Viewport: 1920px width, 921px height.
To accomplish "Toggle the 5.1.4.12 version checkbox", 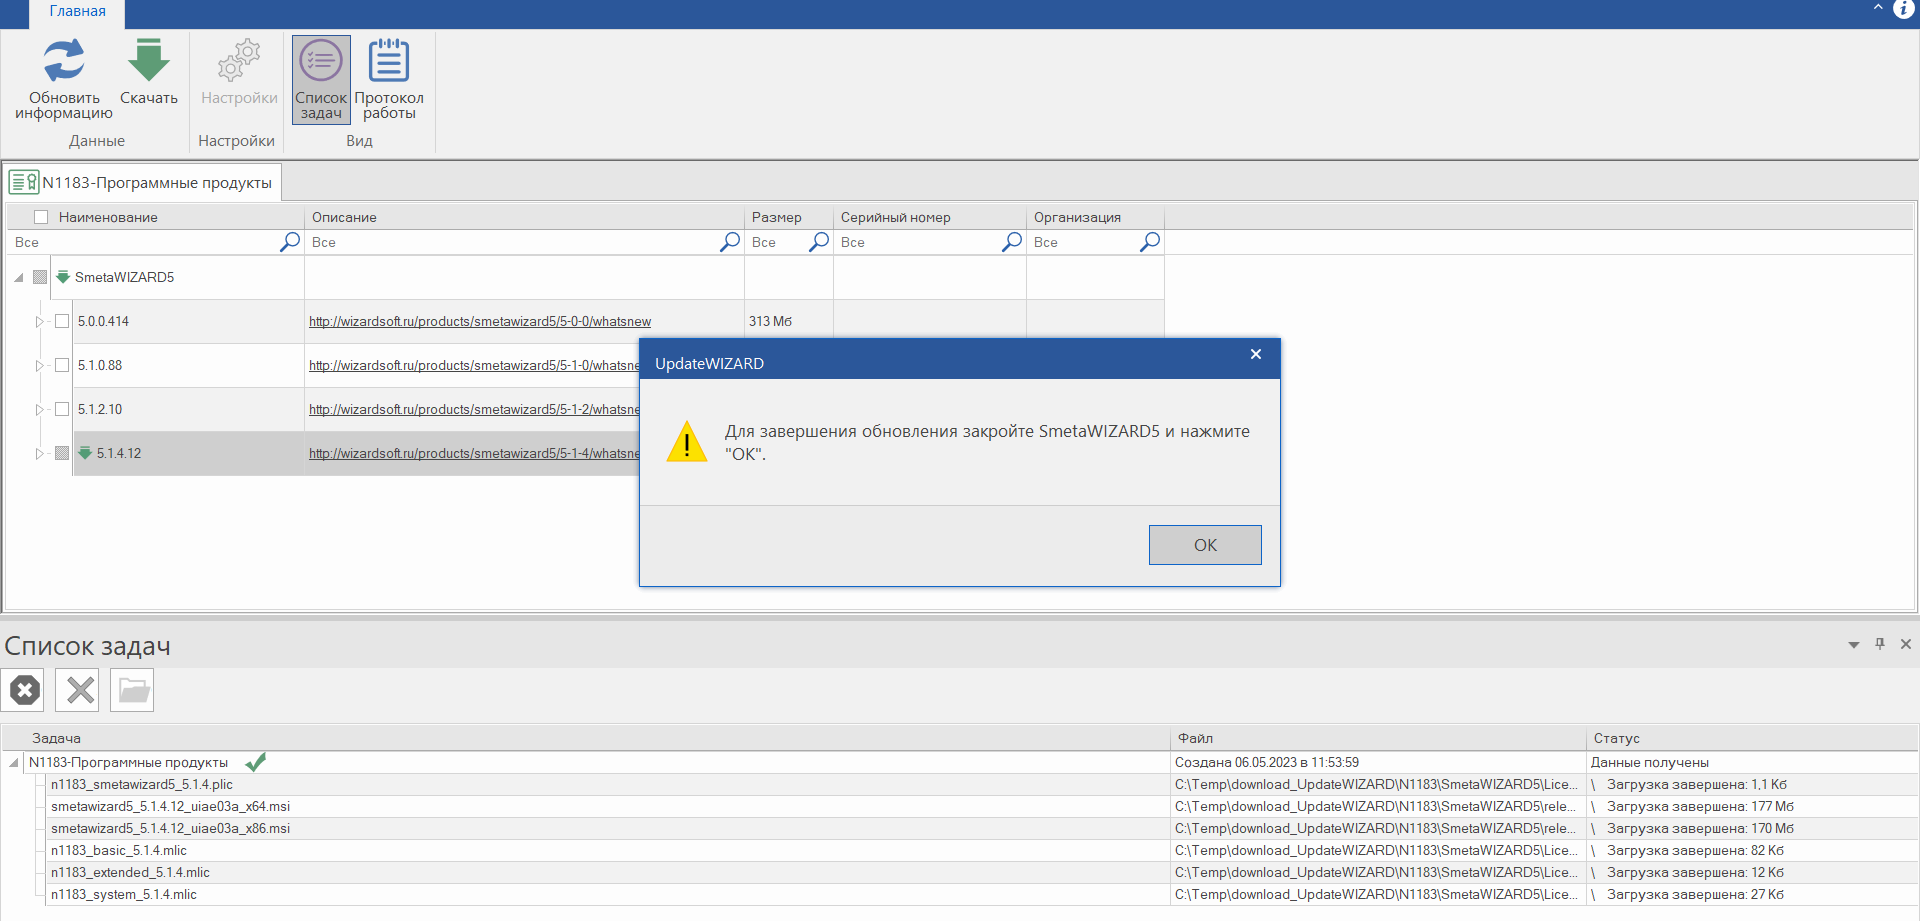I will 62,453.
